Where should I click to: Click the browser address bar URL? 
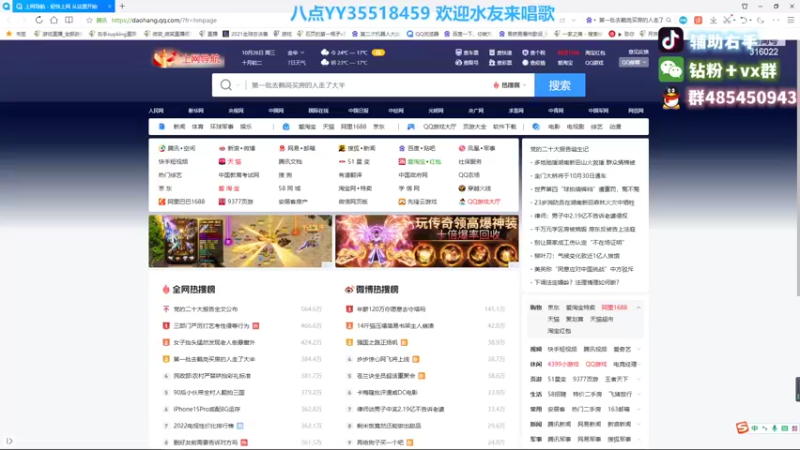pyautogui.click(x=164, y=20)
